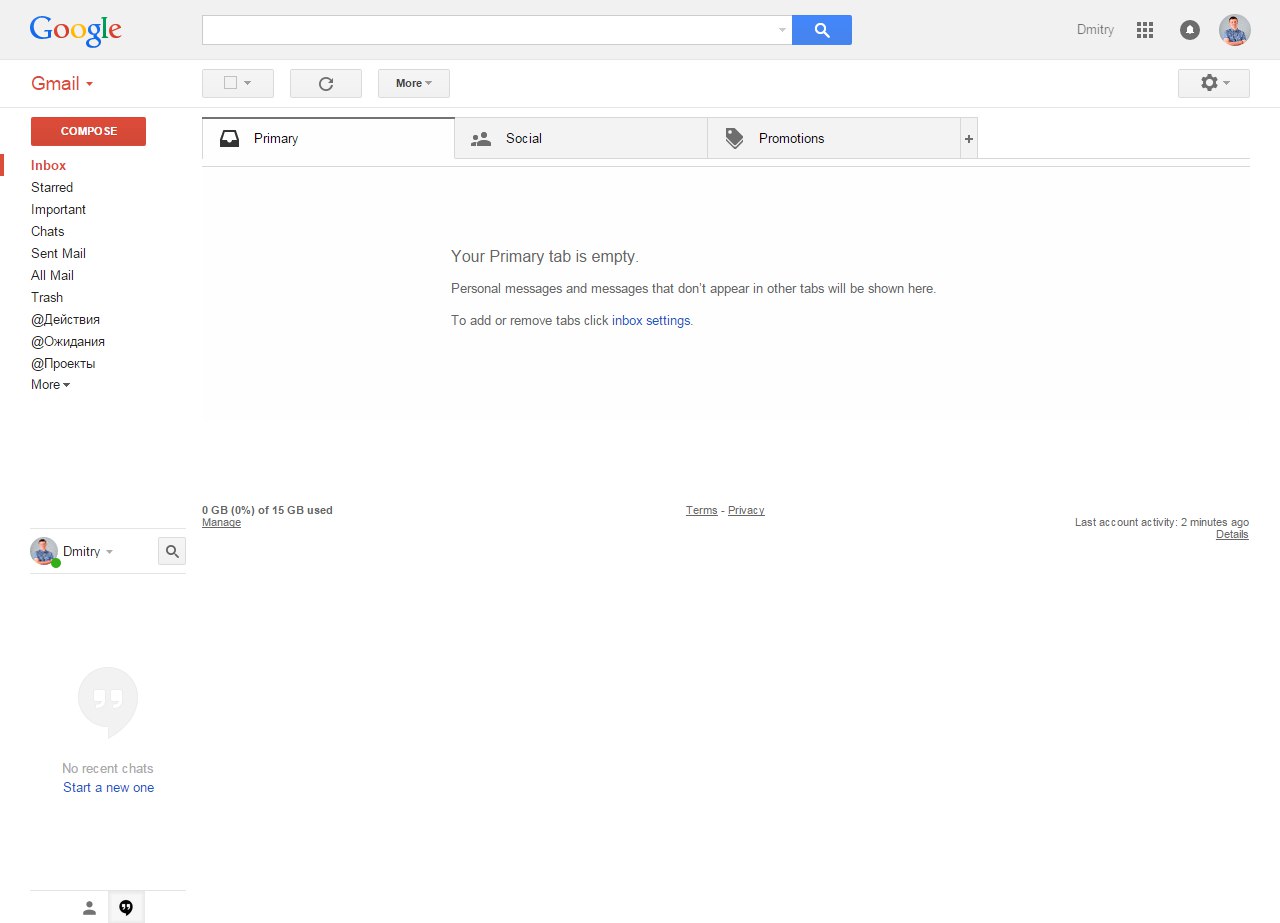The height and width of the screenshot is (923, 1280).
Task: Expand the select dropdown arrow
Action: pos(248,83)
